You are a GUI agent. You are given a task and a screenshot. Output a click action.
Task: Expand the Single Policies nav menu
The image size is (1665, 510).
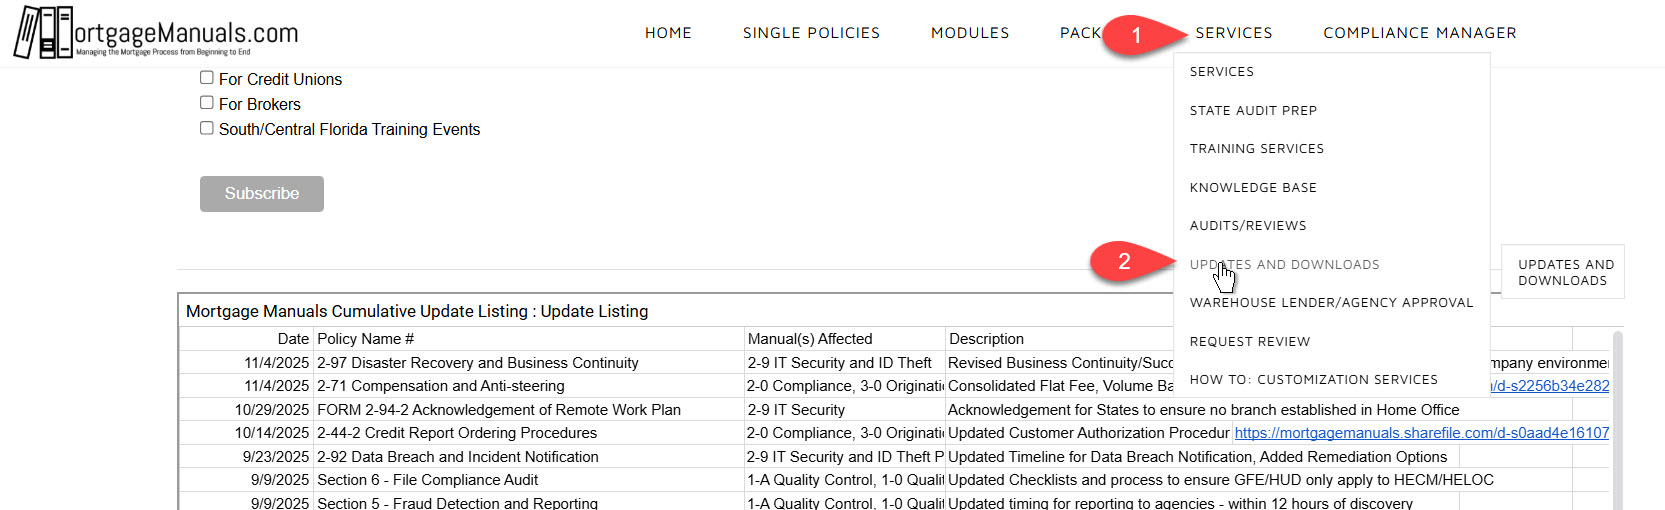811,33
